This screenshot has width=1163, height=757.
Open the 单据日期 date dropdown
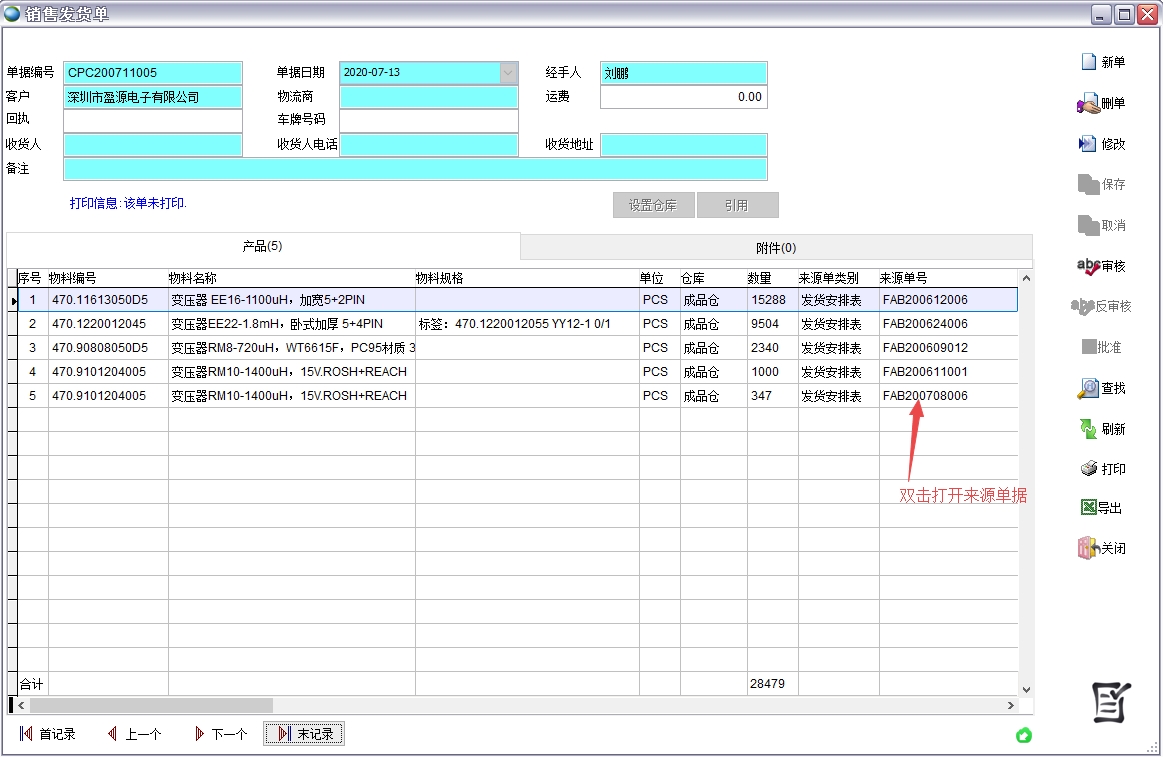click(x=508, y=73)
